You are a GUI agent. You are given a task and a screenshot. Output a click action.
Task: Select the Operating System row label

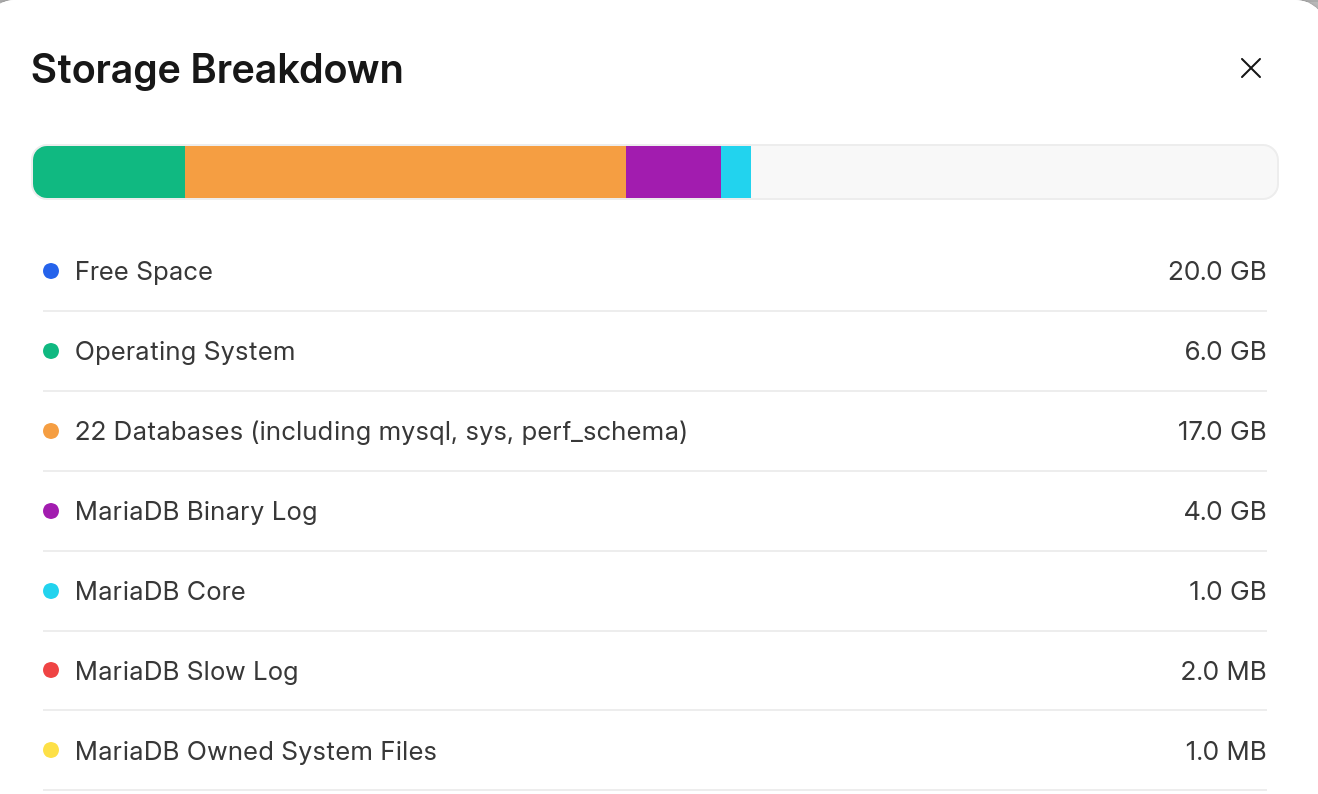point(185,351)
